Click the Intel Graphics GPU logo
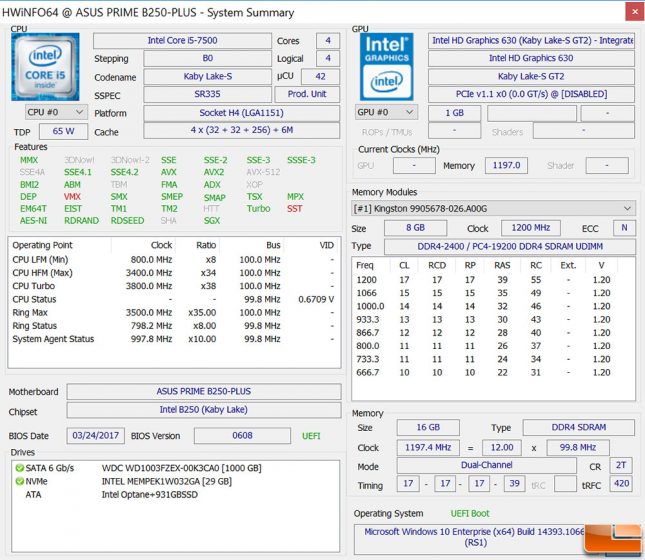This screenshot has height=560, width=645. (x=387, y=67)
